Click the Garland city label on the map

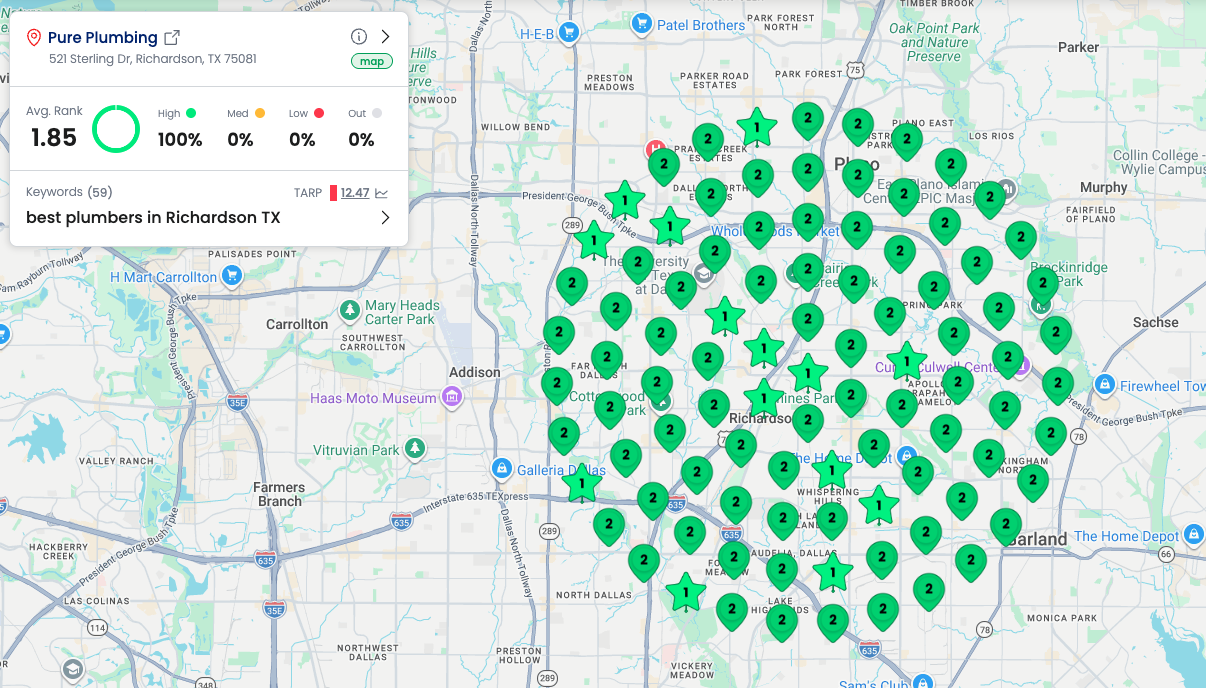pyautogui.click(x=1038, y=539)
